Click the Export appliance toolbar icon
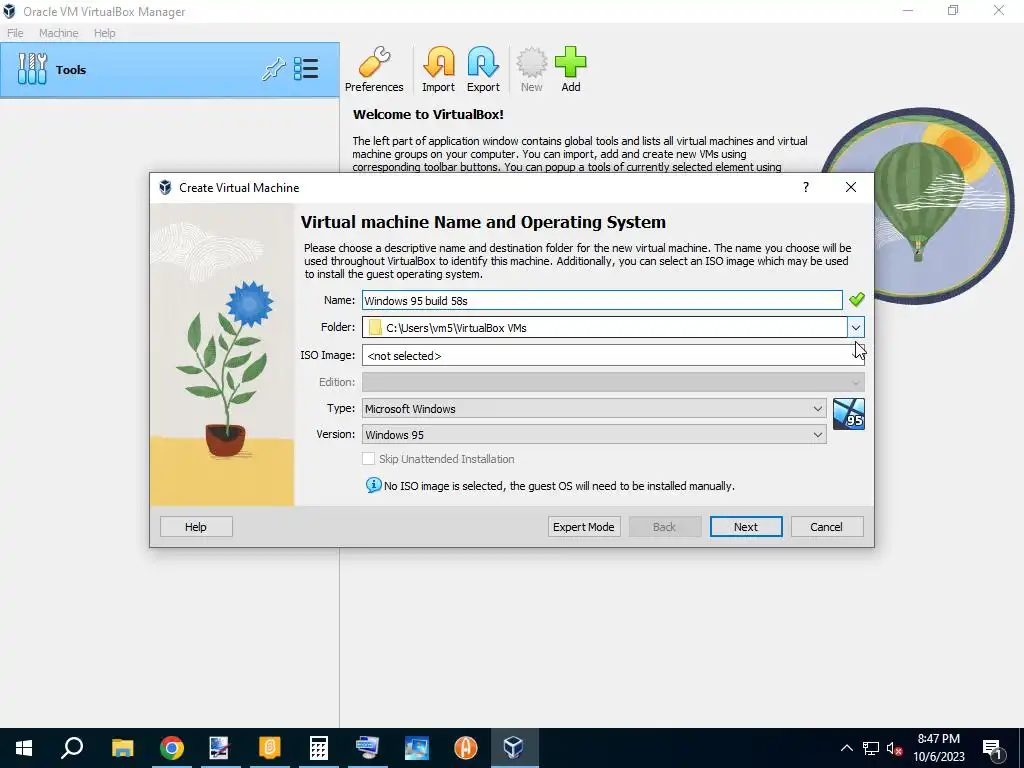Viewport: 1024px width, 768px height. click(x=483, y=70)
